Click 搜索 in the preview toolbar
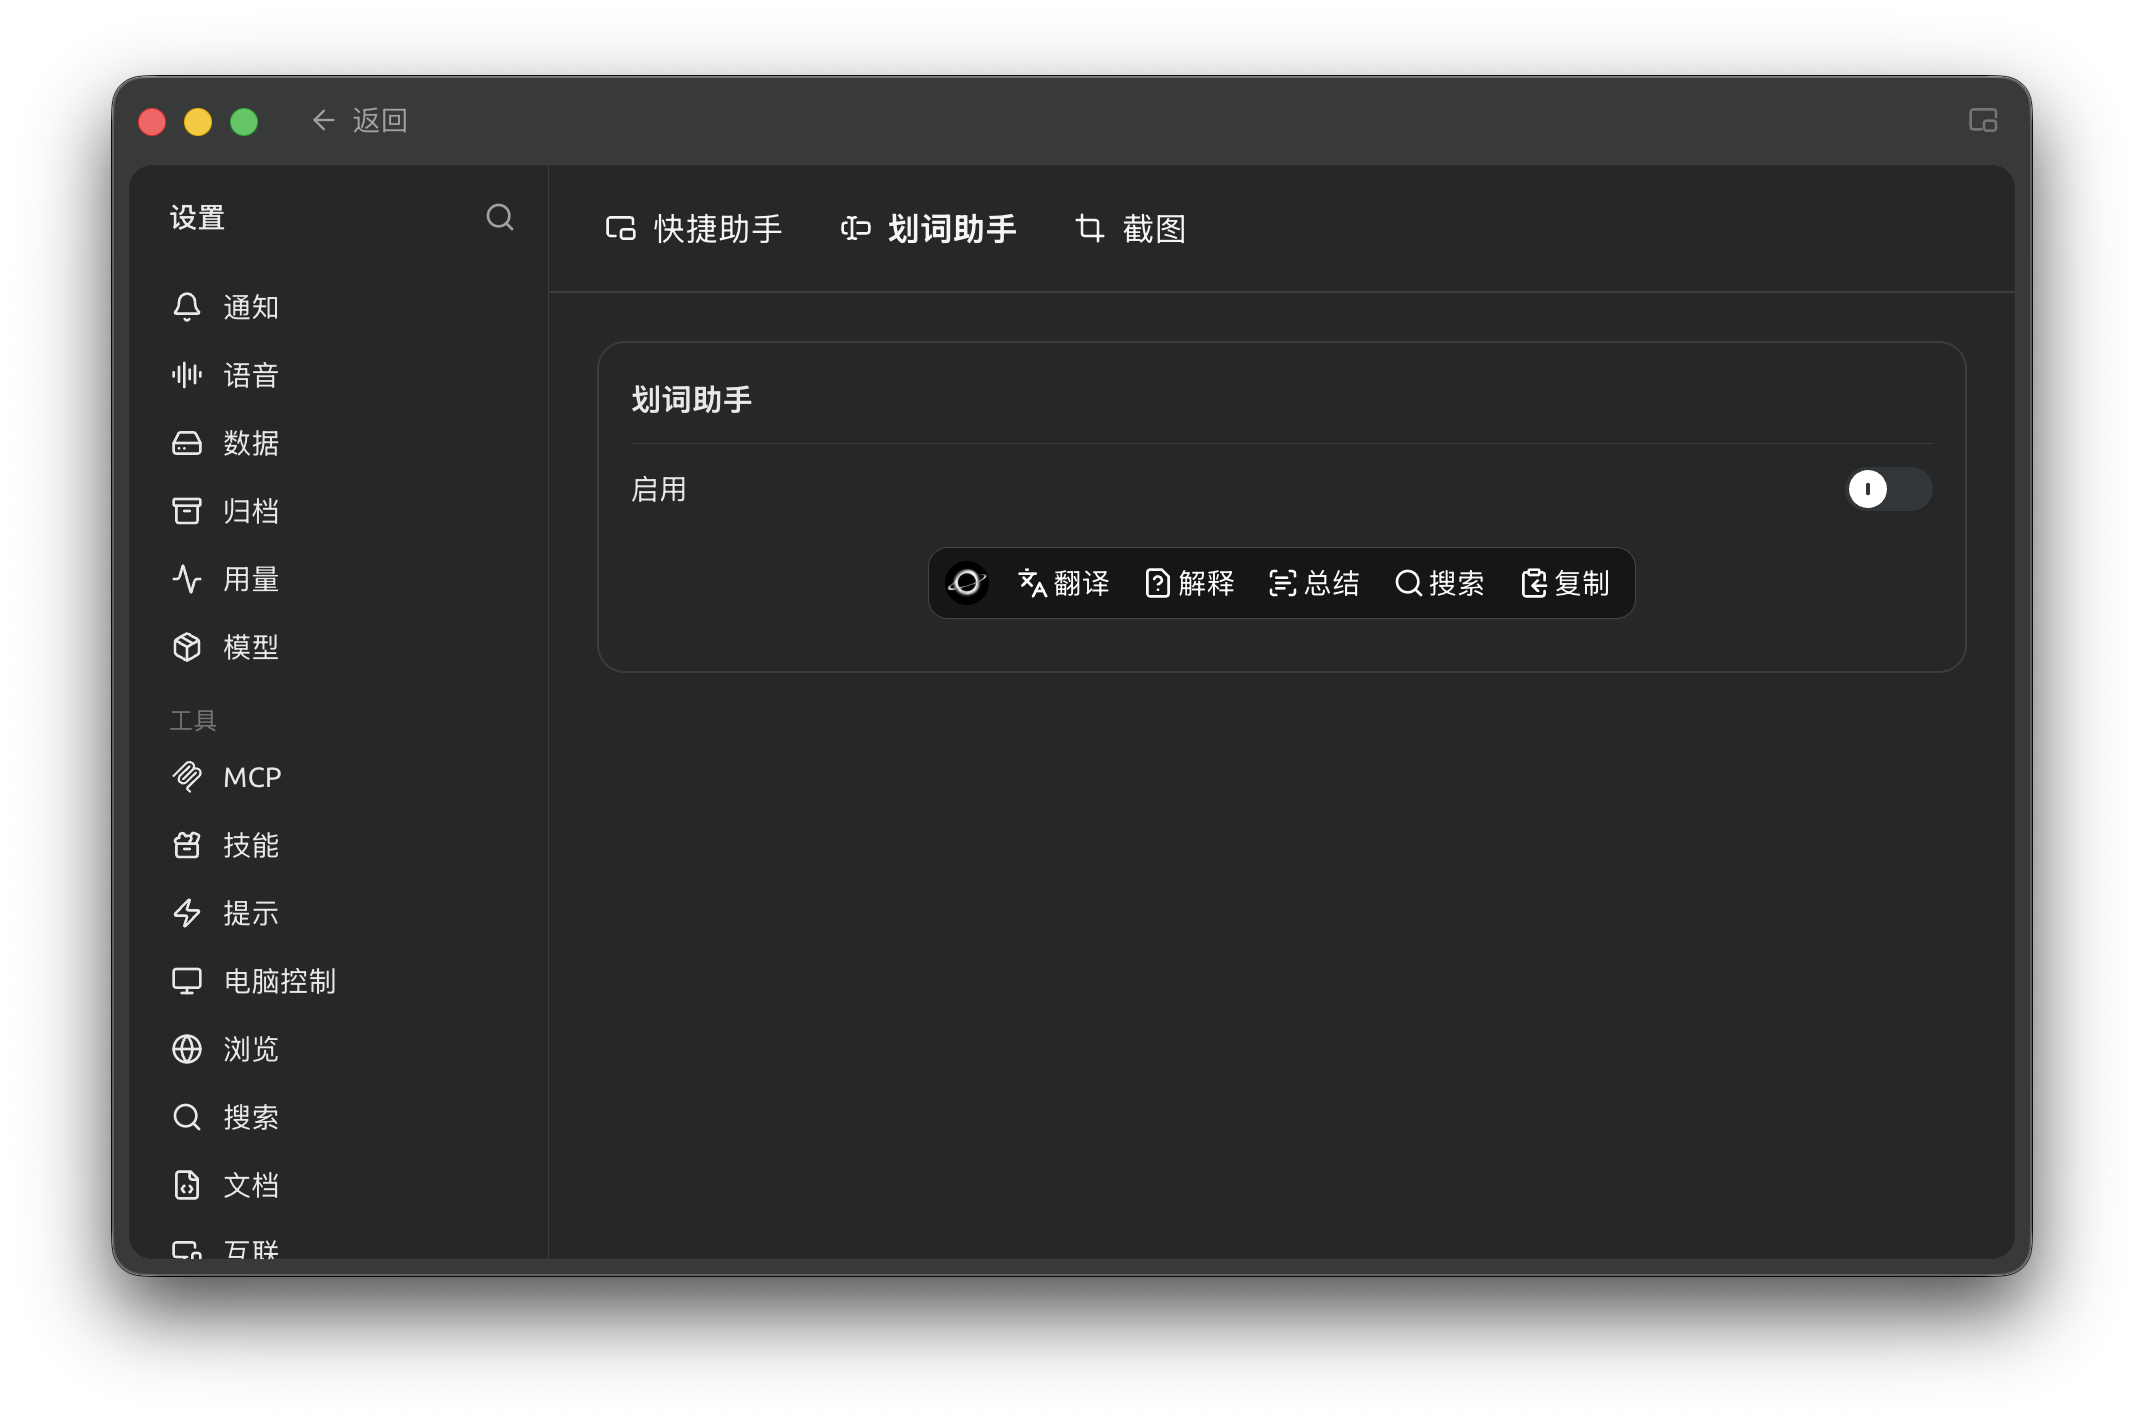 [1439, 583]
